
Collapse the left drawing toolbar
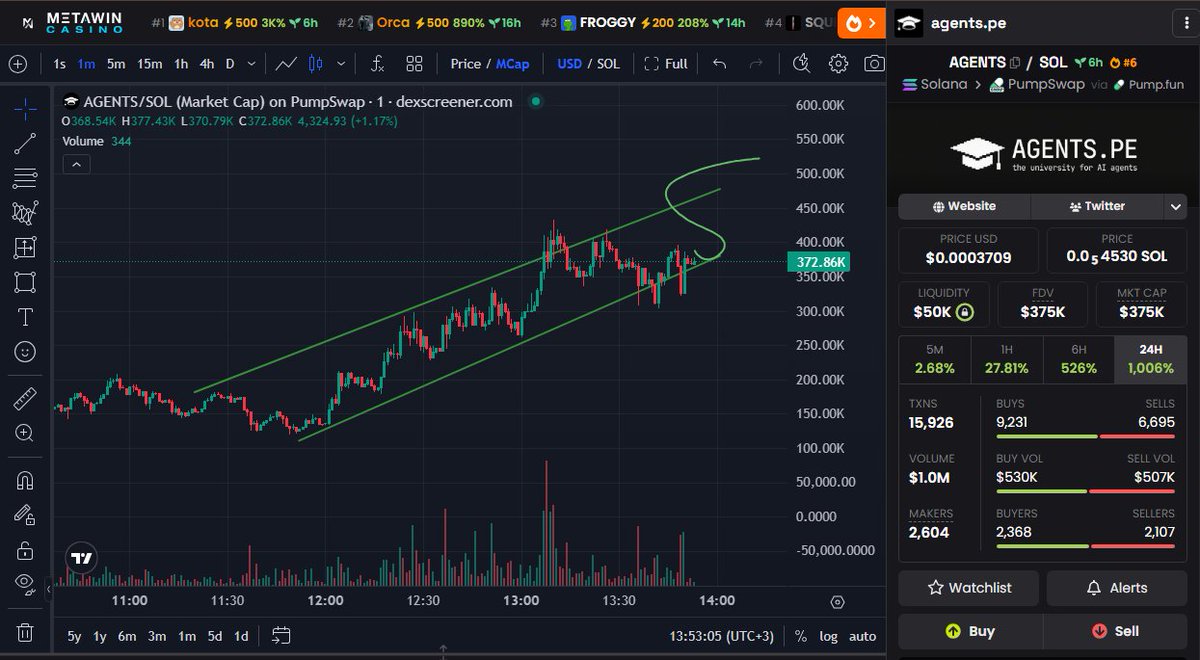coord(49,592)
